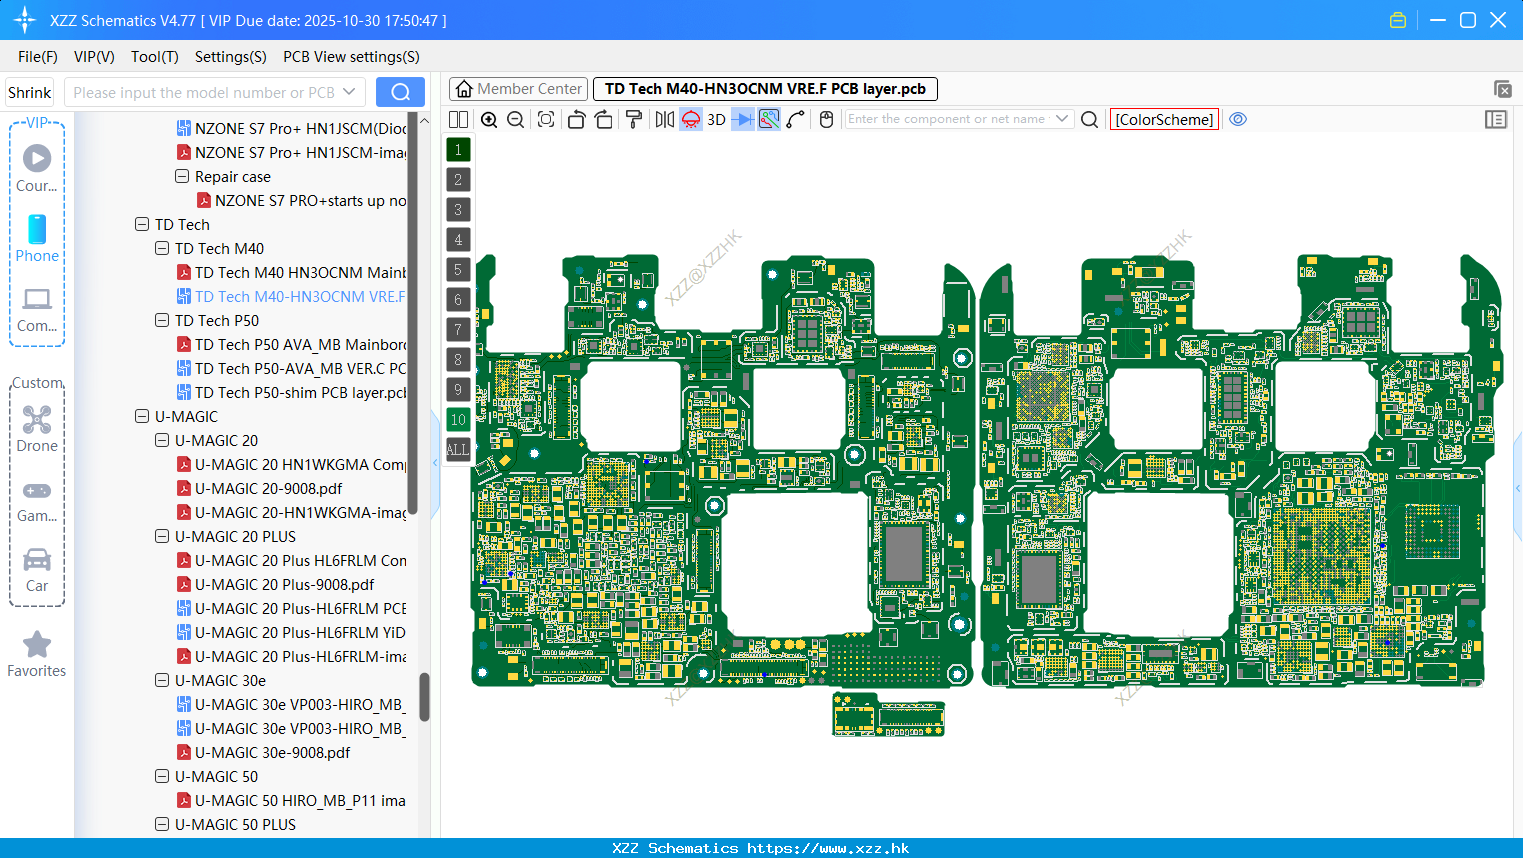Viewport: 1523px width, 858px height.
Task: Click the blue search button
Action: [400, 92]
